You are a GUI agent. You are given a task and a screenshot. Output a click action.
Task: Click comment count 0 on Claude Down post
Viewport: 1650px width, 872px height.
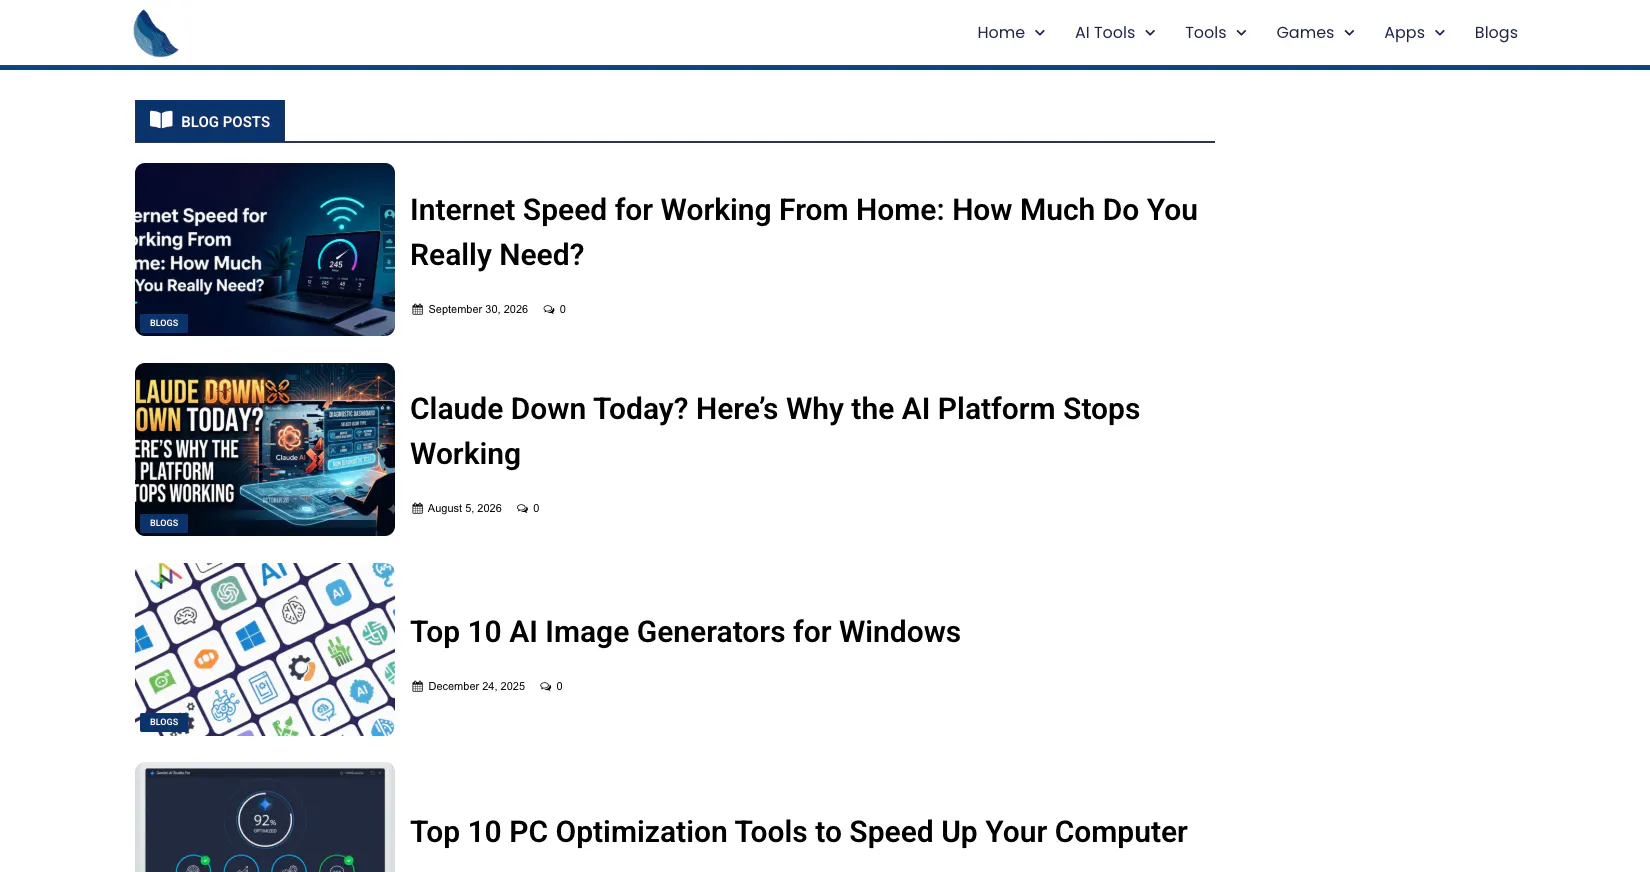coord(536,509)
